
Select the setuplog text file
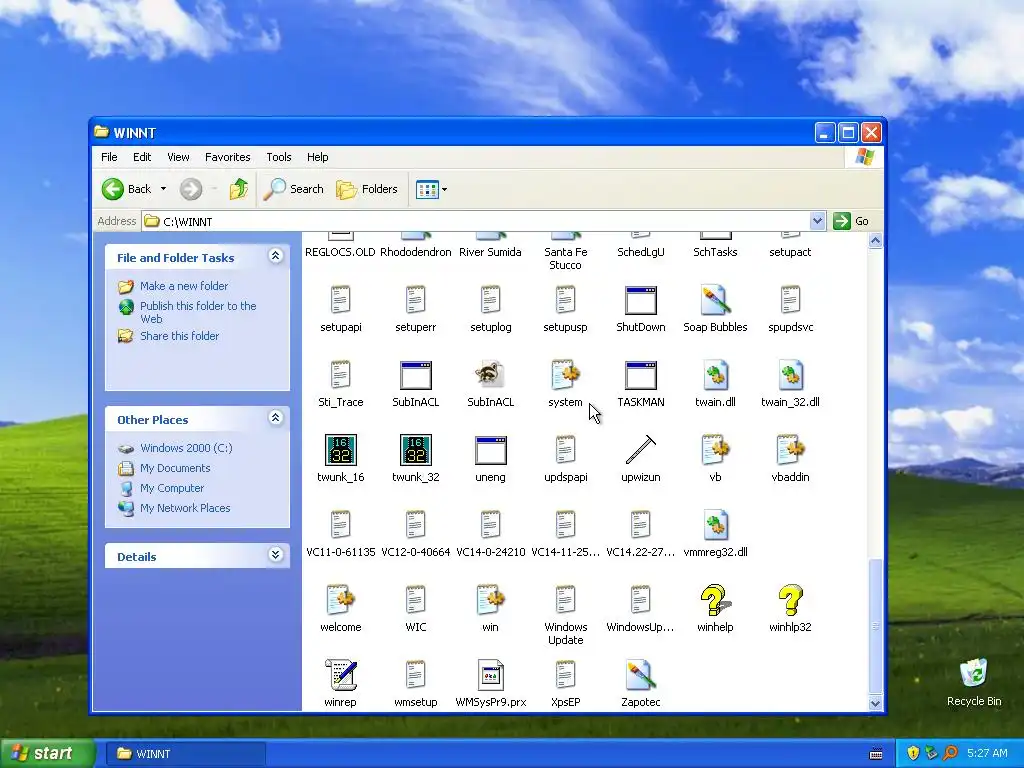click(490, 300)
